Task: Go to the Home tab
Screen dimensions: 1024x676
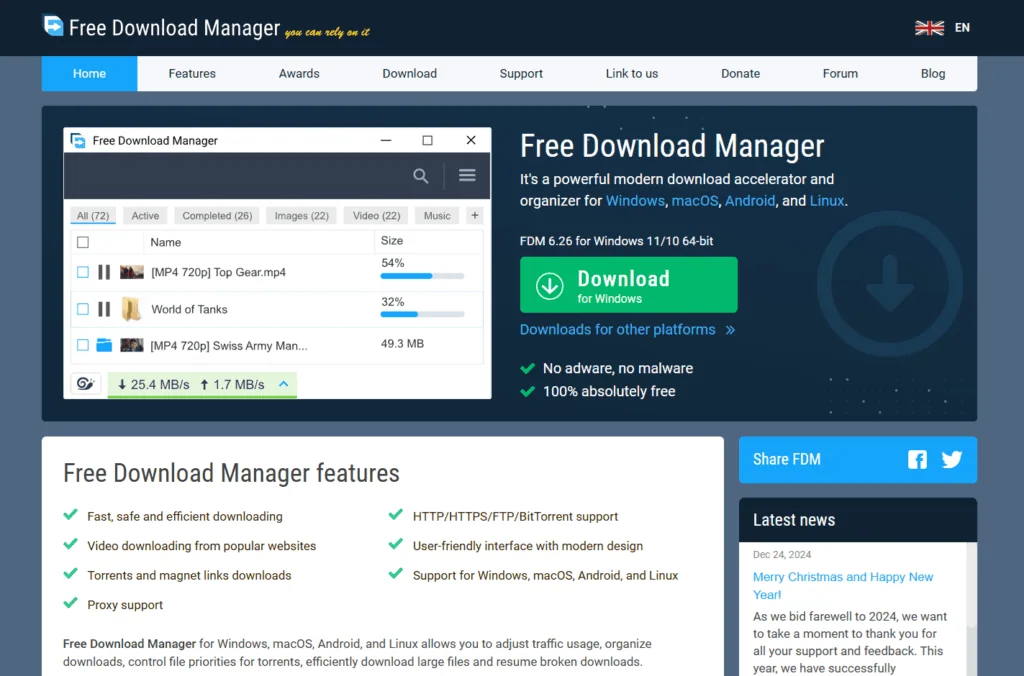Action: 89,74
